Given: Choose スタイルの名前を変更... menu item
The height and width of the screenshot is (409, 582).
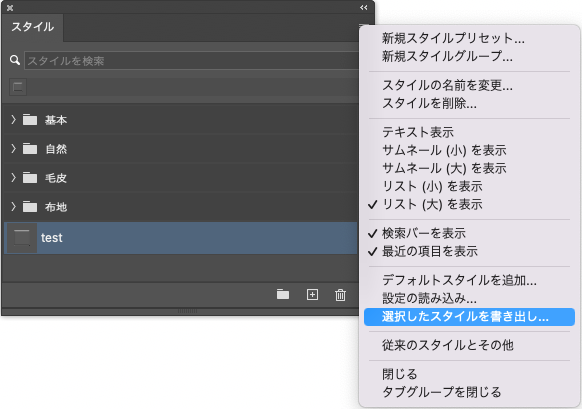Looking at the screenshot, I should coord(447,85).
